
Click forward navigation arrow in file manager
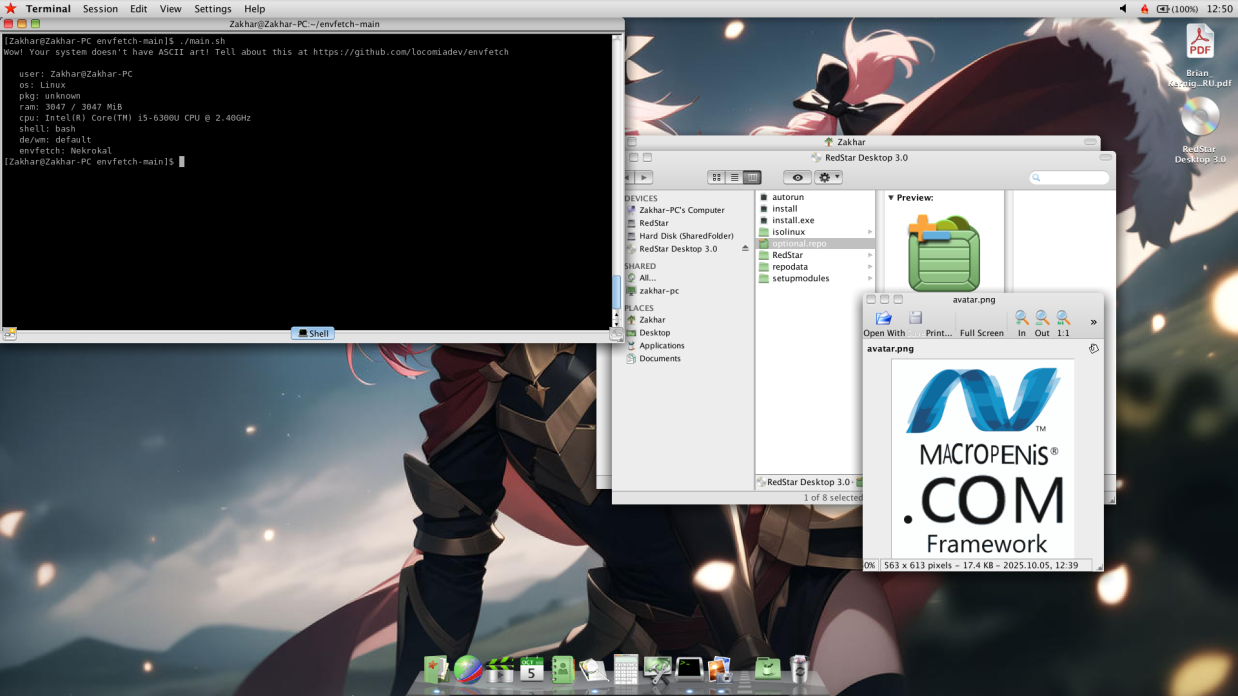[644, 177]
